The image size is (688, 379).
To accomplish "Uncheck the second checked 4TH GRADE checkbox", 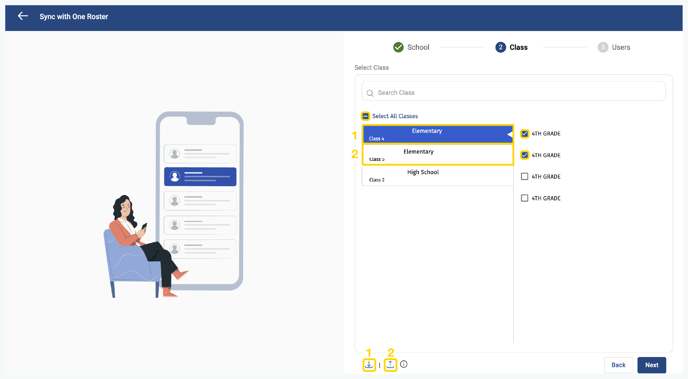I will 524,155.
